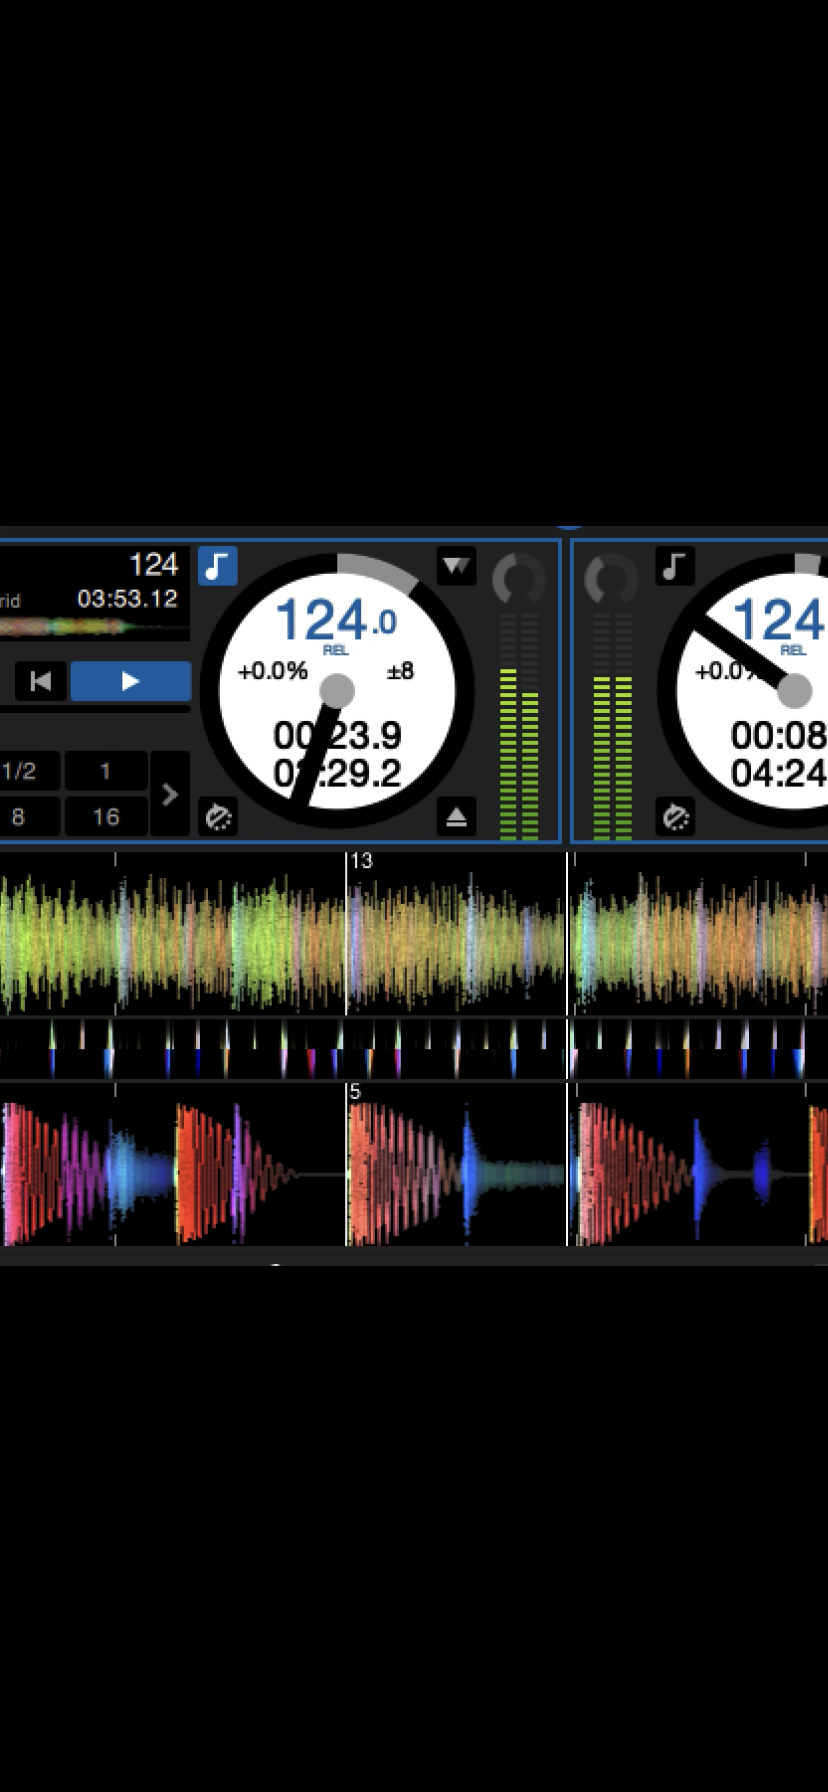Click the left deck track overview waveform

(x=94, y=628)
